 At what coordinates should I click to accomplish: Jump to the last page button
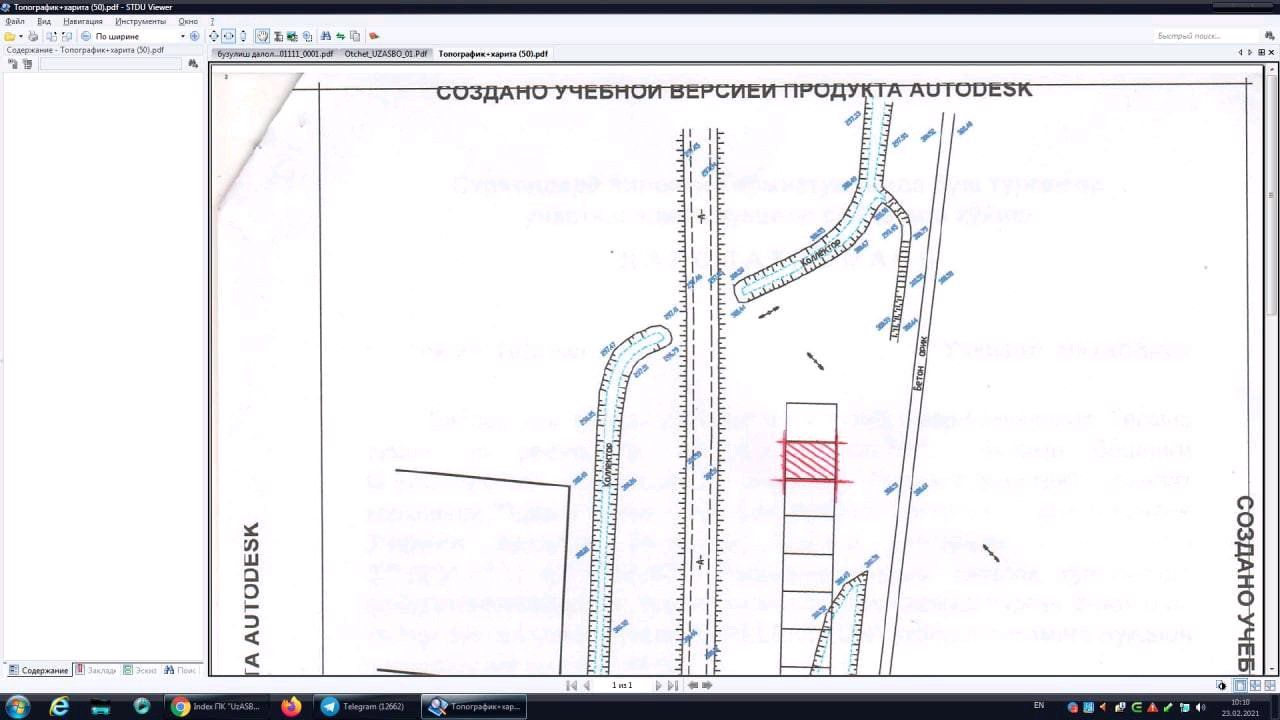pos(672,685)
